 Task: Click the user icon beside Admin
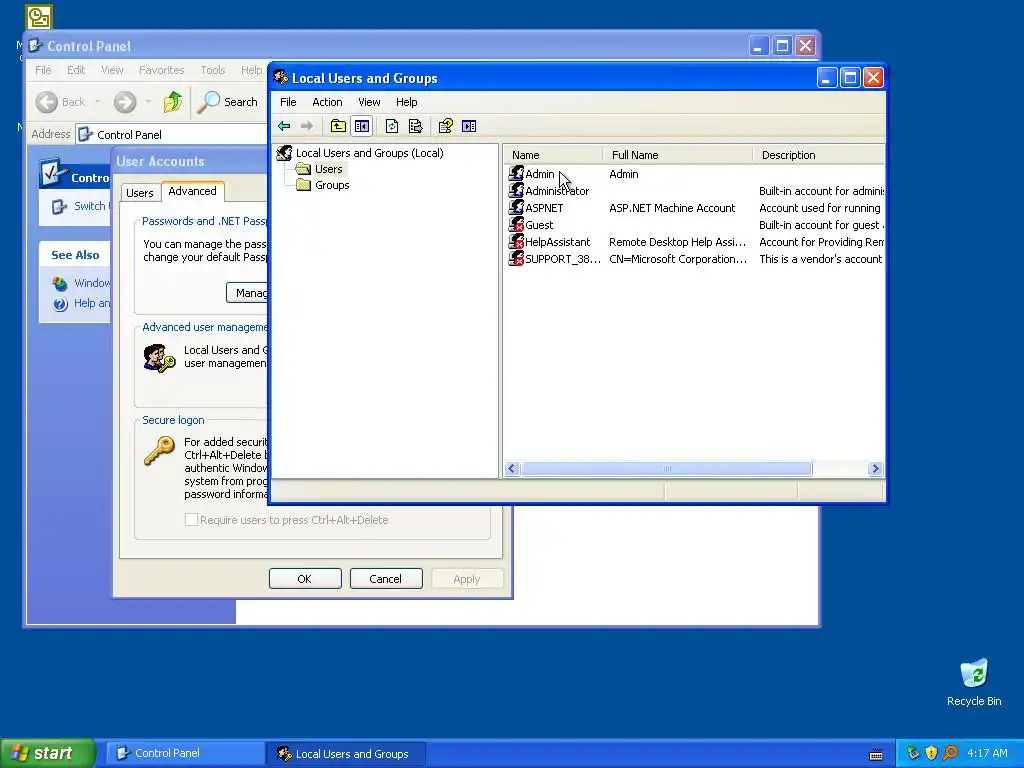pyautogui.click(x=516, y=174)
